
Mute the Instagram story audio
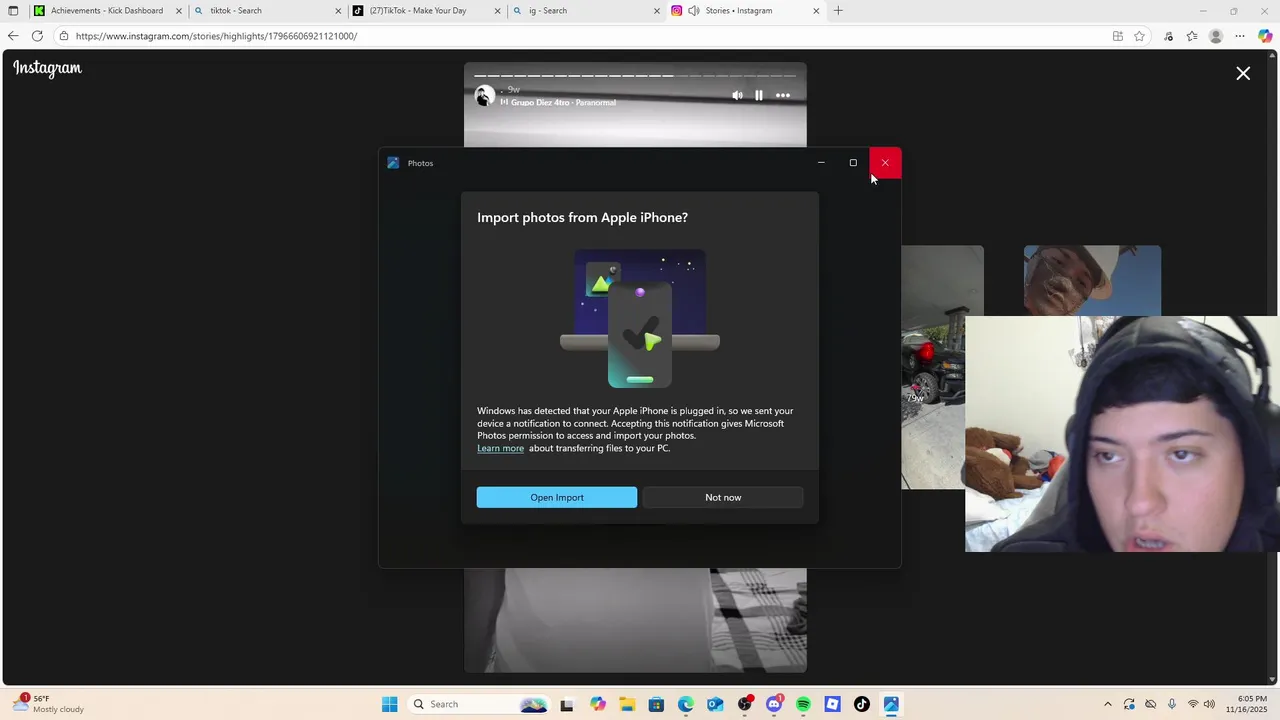coord(737,96)
